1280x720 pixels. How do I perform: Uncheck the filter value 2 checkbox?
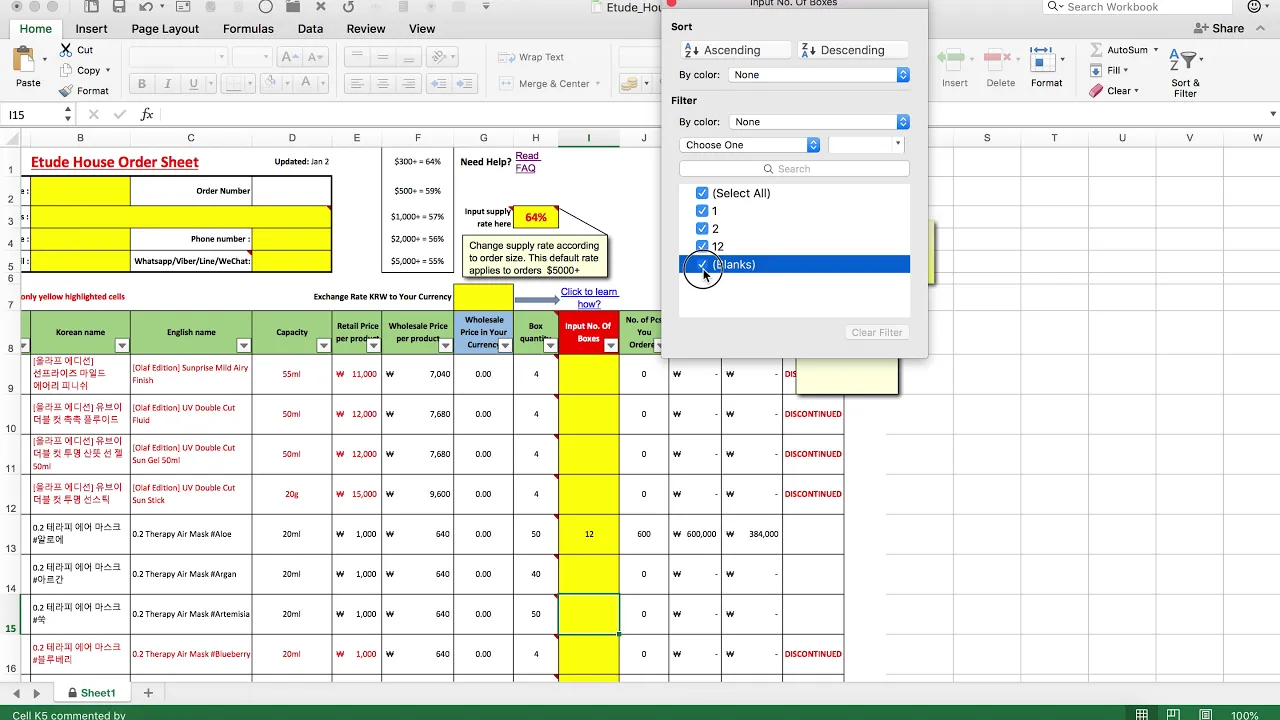tap(702, 229)
